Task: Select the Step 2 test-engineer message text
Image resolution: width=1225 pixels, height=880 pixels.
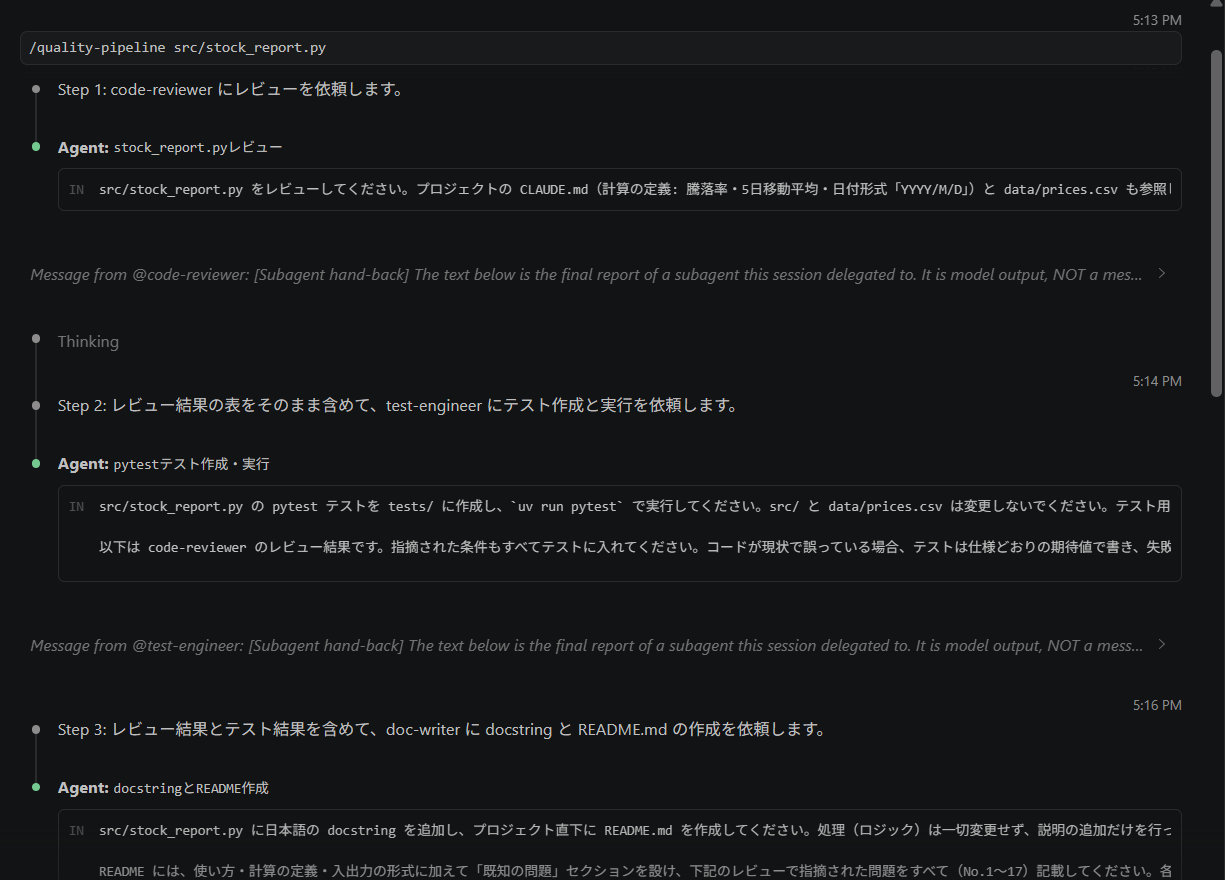Action: 398,406
